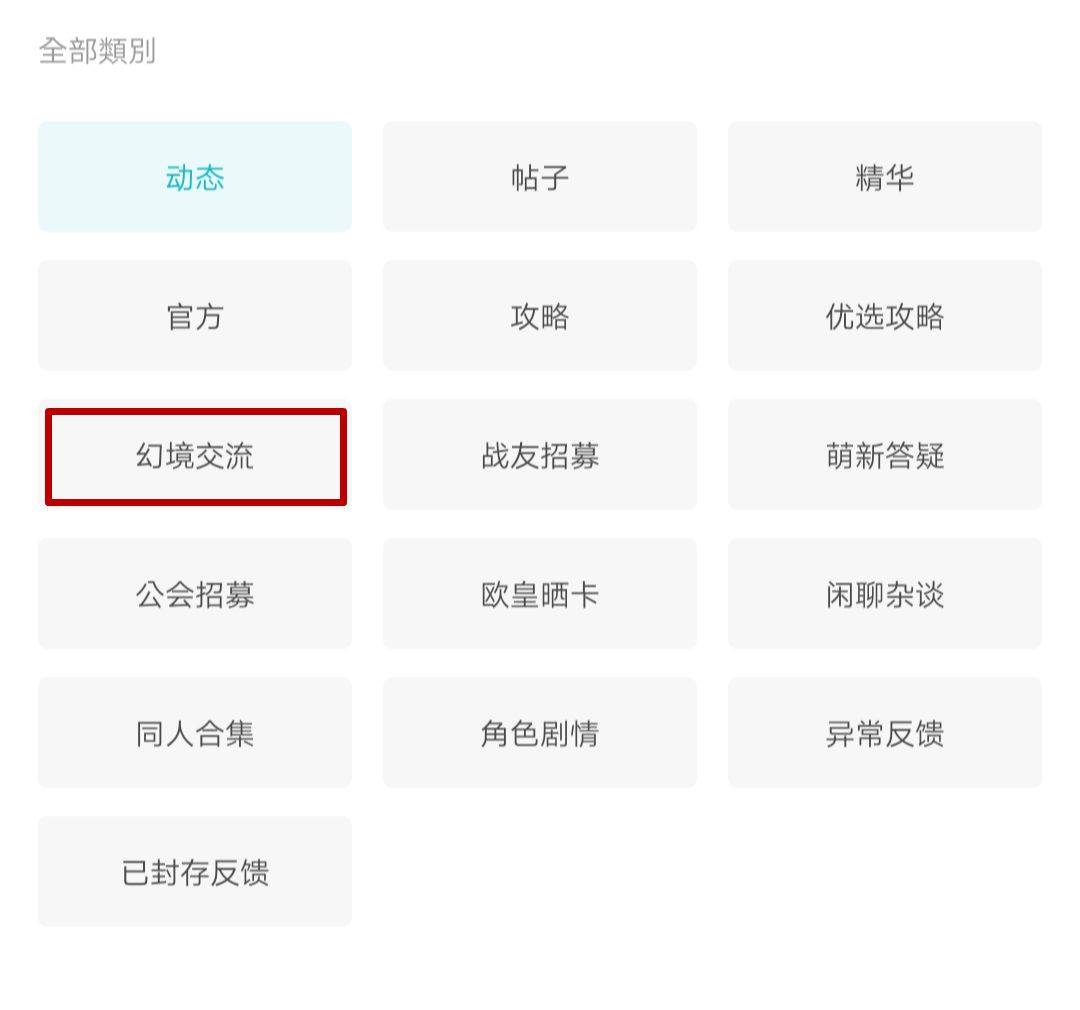Choose the 公会招募 category
This screenshot has width=1080, height=1010.
click(195, 594)
